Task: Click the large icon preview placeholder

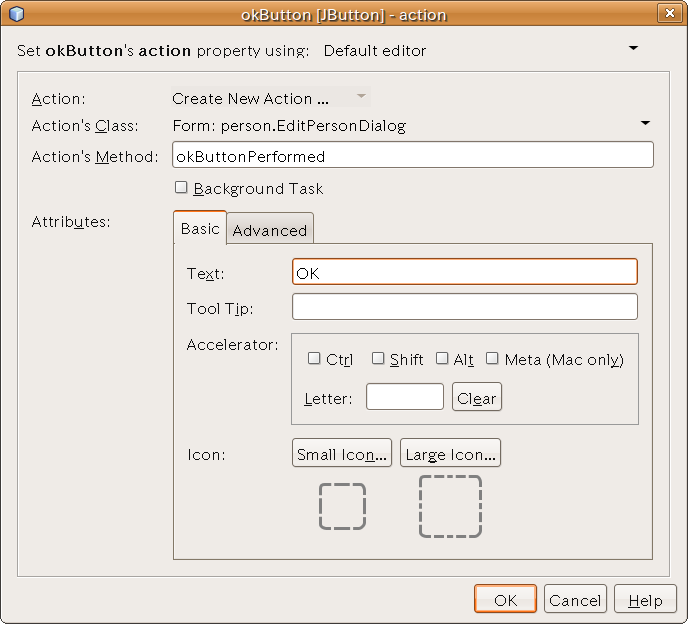Action: [x=450, y=506]
